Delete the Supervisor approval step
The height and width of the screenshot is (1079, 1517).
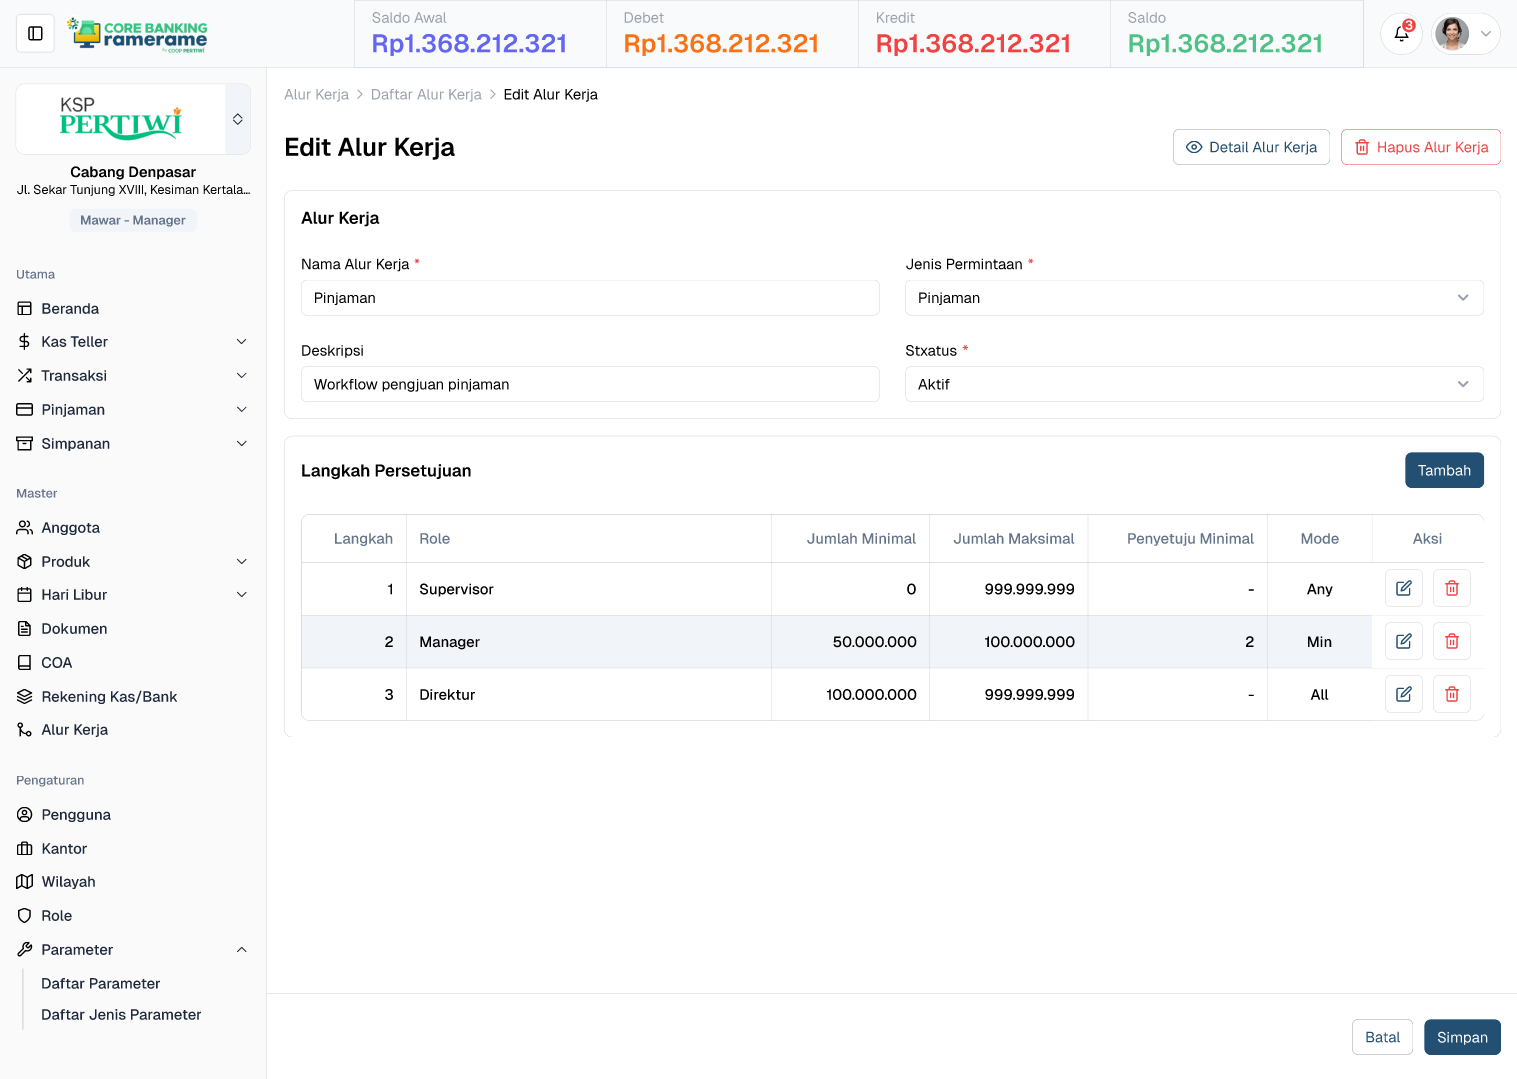[1451, 589]
